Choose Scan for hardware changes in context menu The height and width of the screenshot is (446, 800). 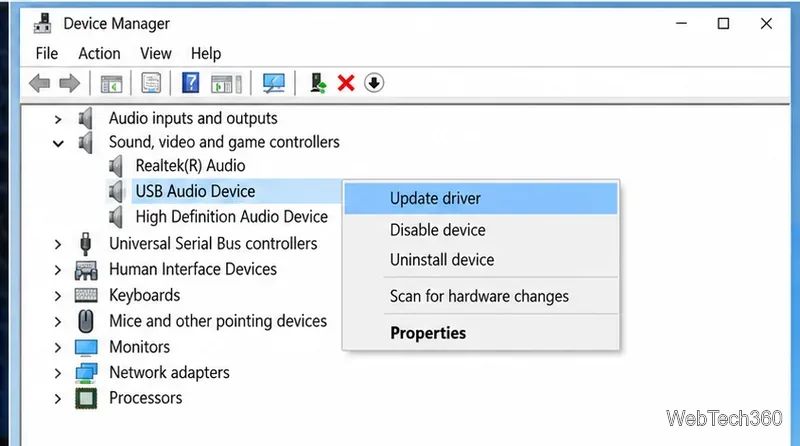point(481,296)
